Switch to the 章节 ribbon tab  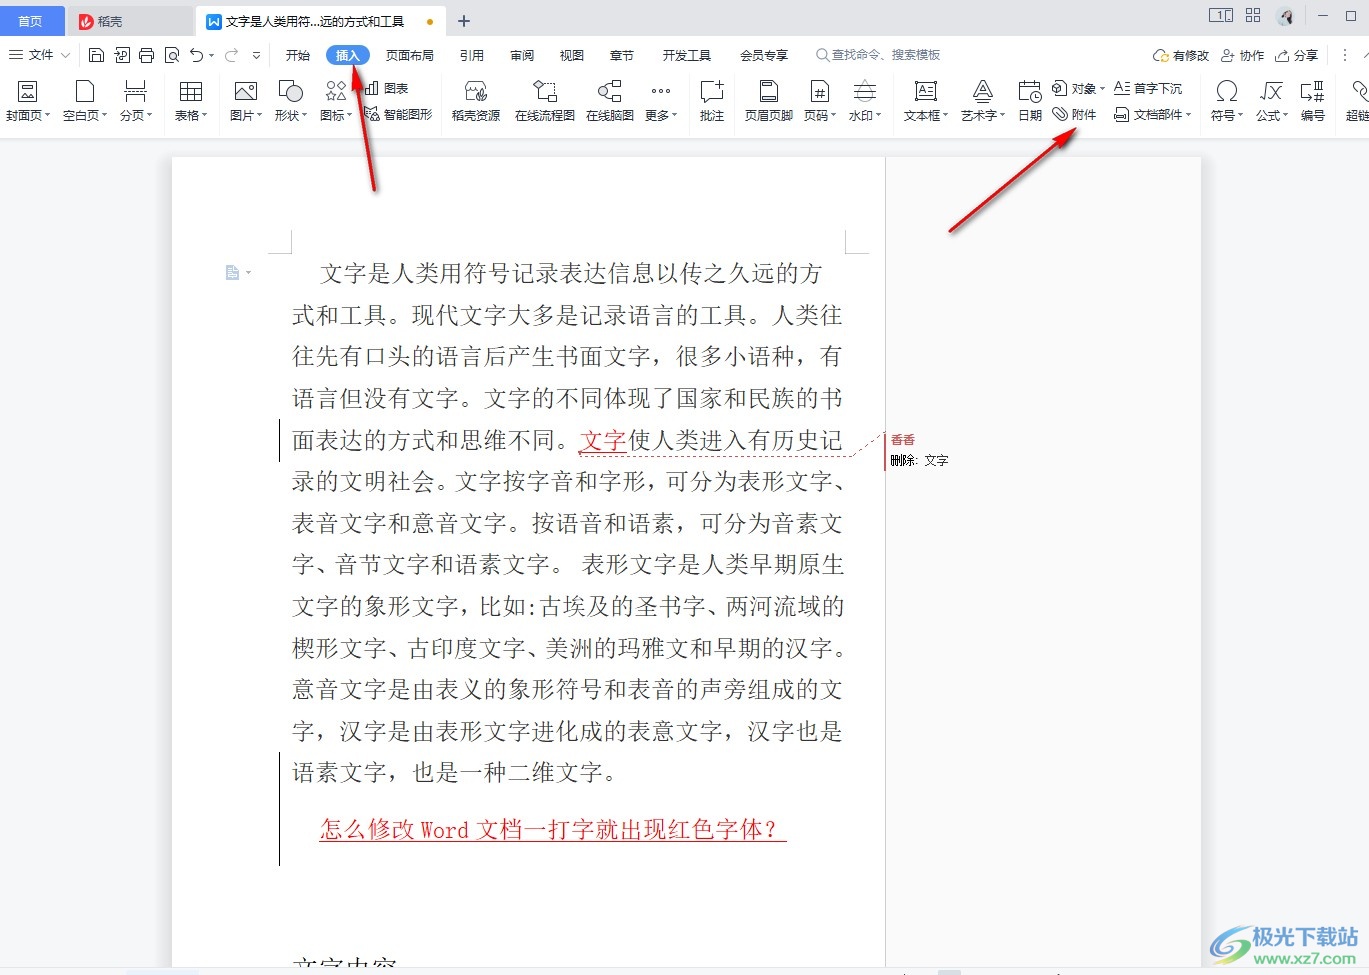(622, 55)
